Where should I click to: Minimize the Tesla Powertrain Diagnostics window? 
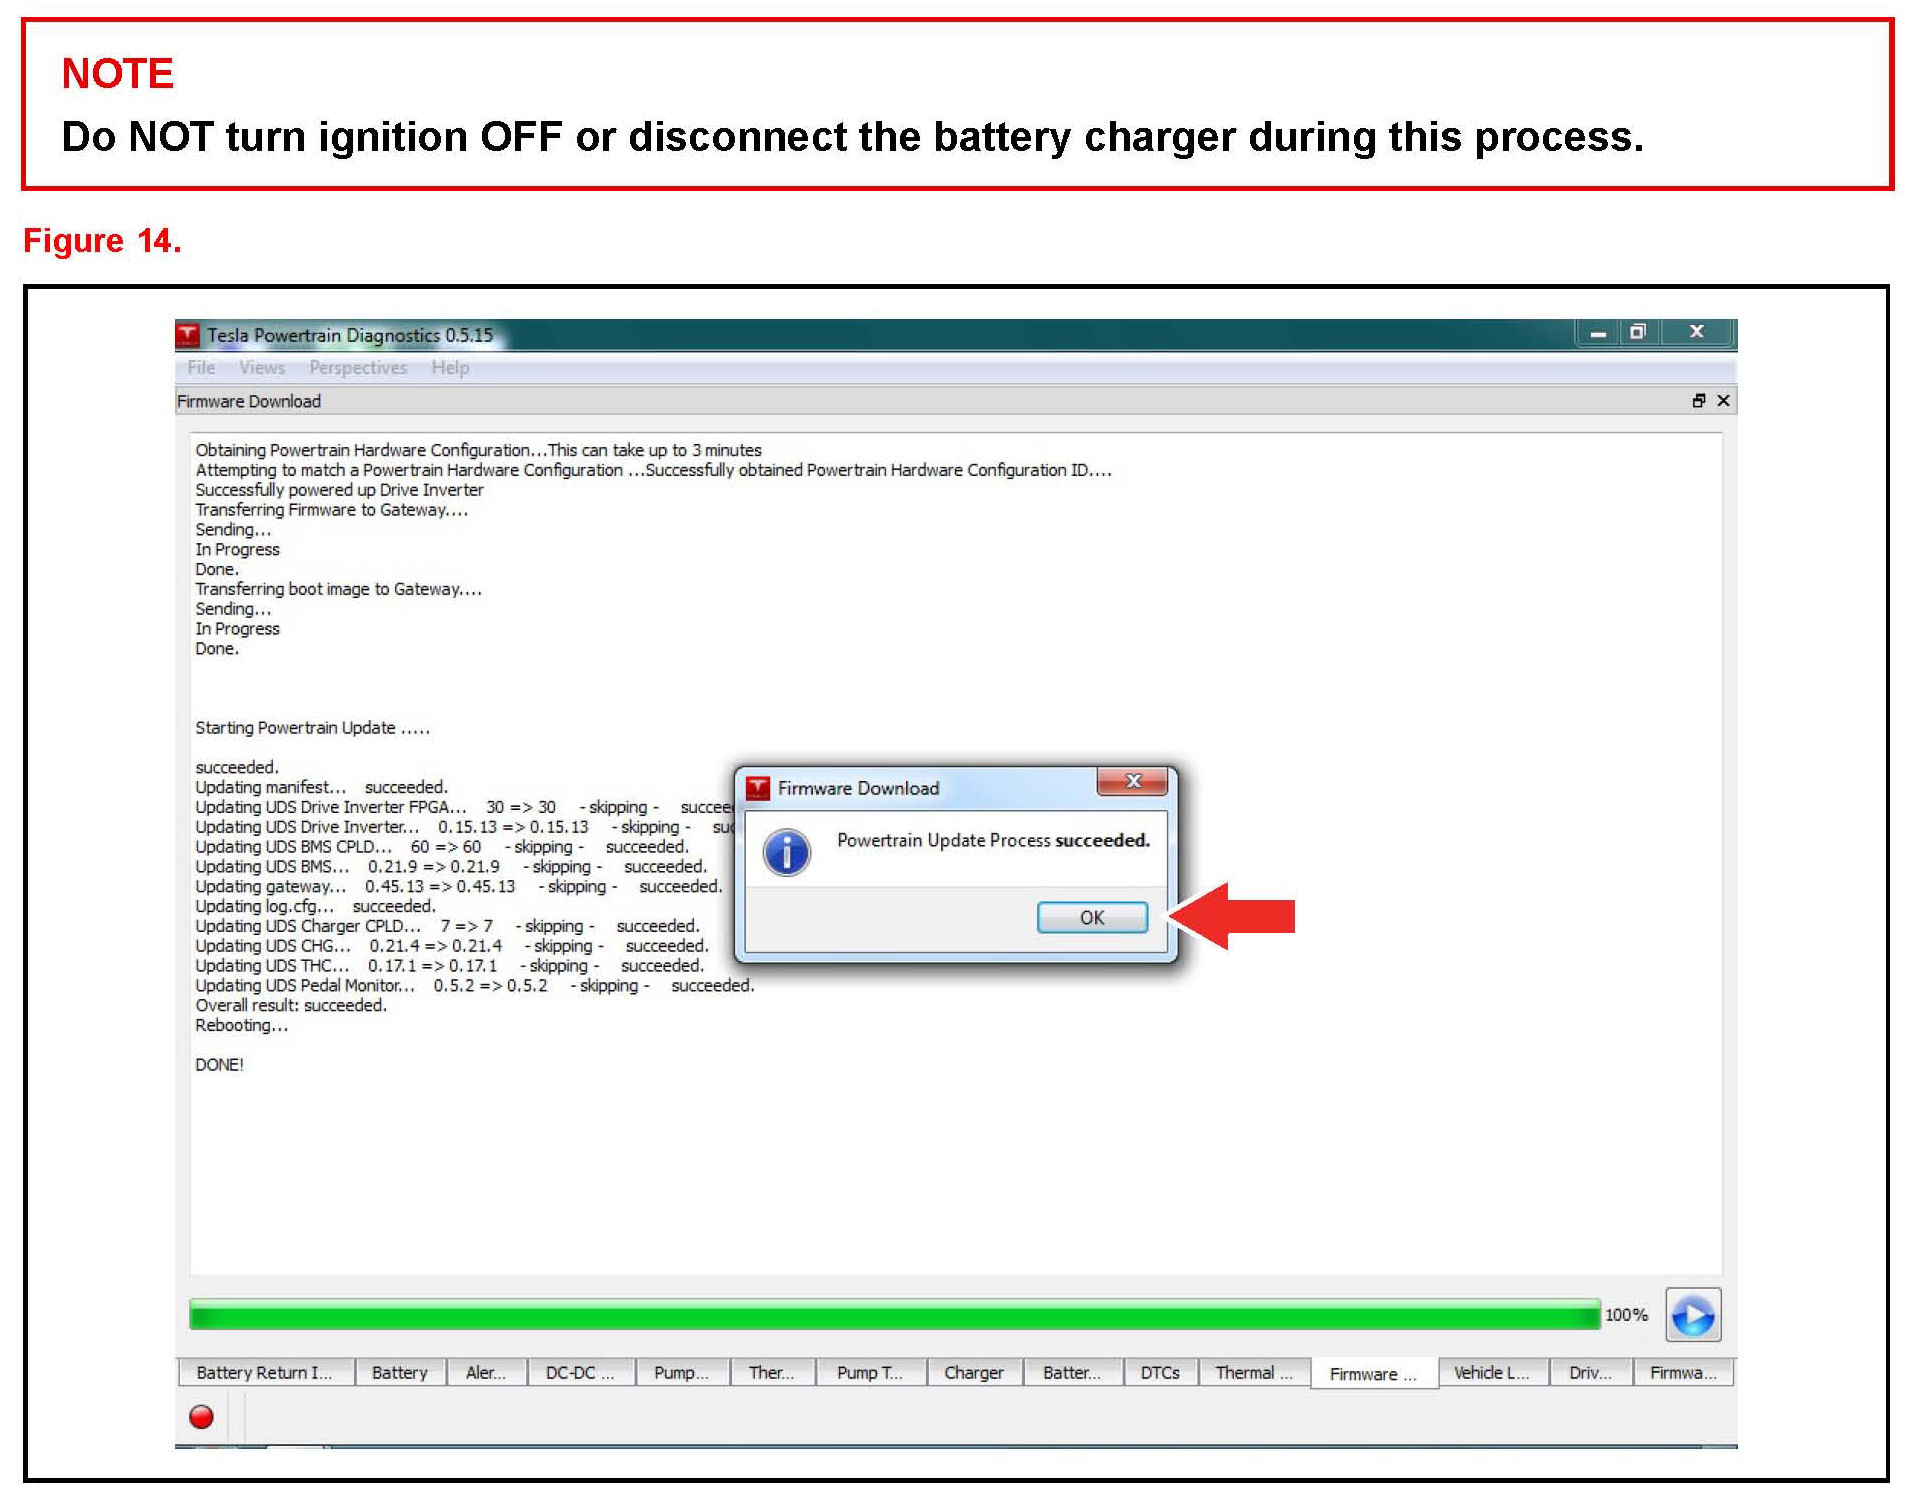pos(1597,332)
